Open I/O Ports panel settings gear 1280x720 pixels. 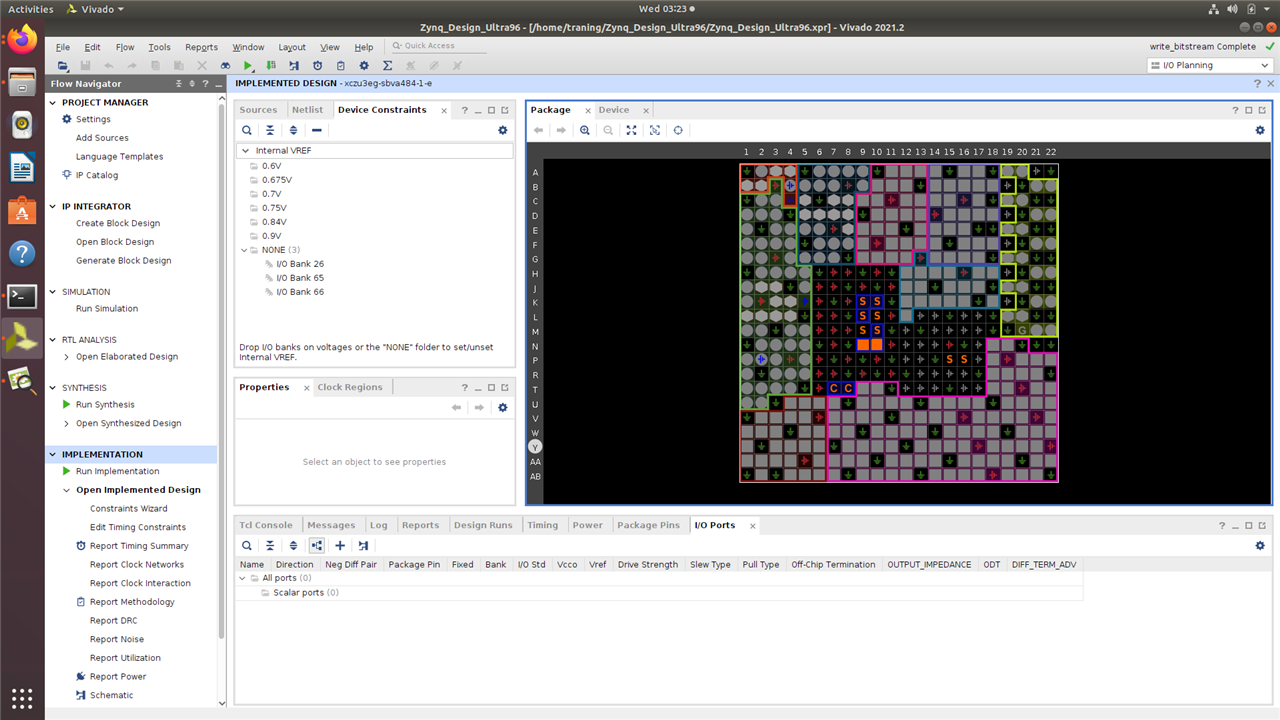pos(1260,545)
